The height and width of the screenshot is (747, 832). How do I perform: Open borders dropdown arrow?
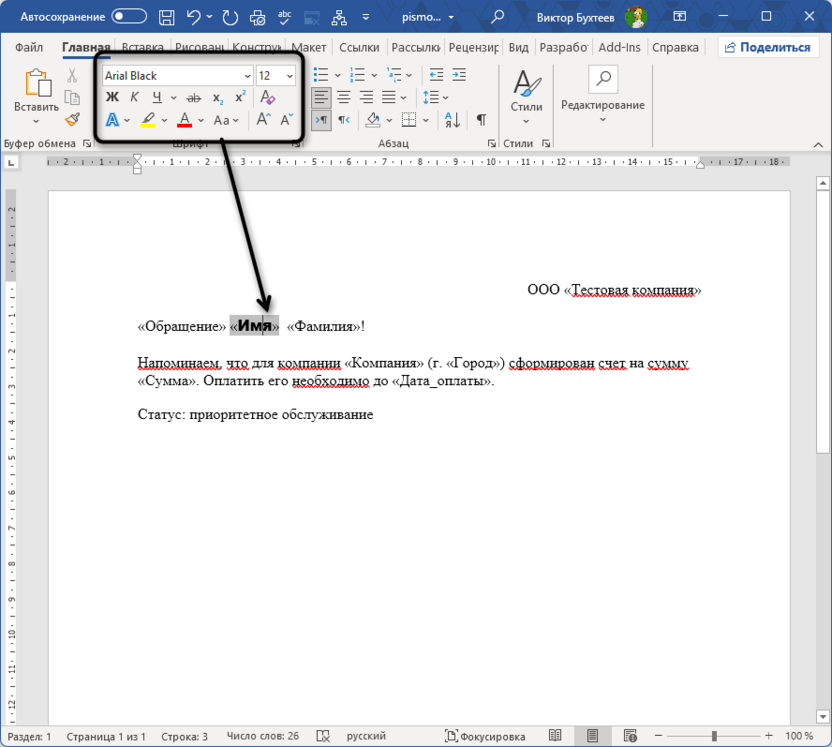pos(426,120)
